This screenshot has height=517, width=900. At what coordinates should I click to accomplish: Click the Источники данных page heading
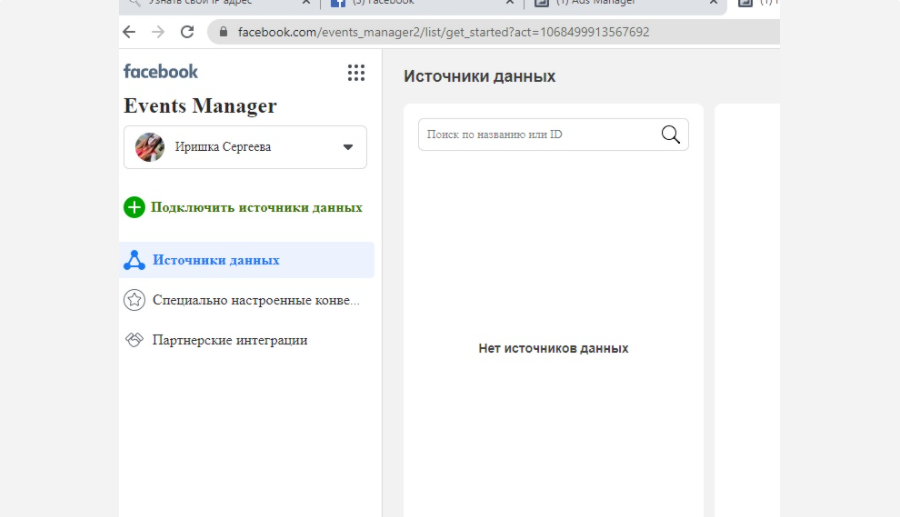pyautogui.click(x=479, y=76)
